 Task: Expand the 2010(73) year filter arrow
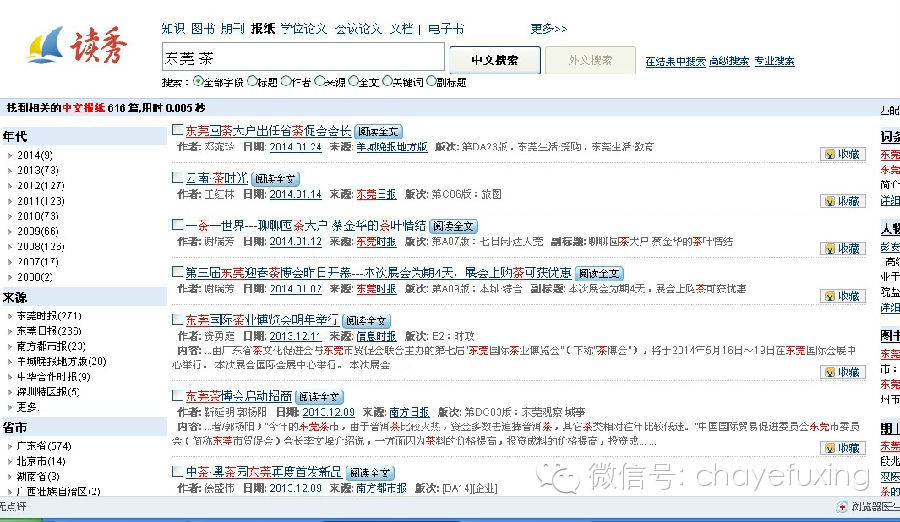click(x=10, y=216)
